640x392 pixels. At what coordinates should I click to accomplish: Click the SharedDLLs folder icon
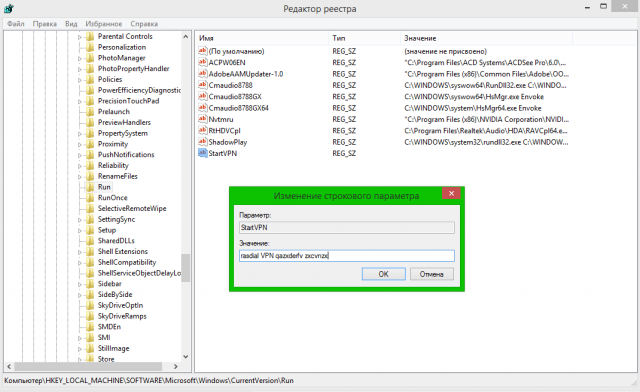click(x=90, y=241)
